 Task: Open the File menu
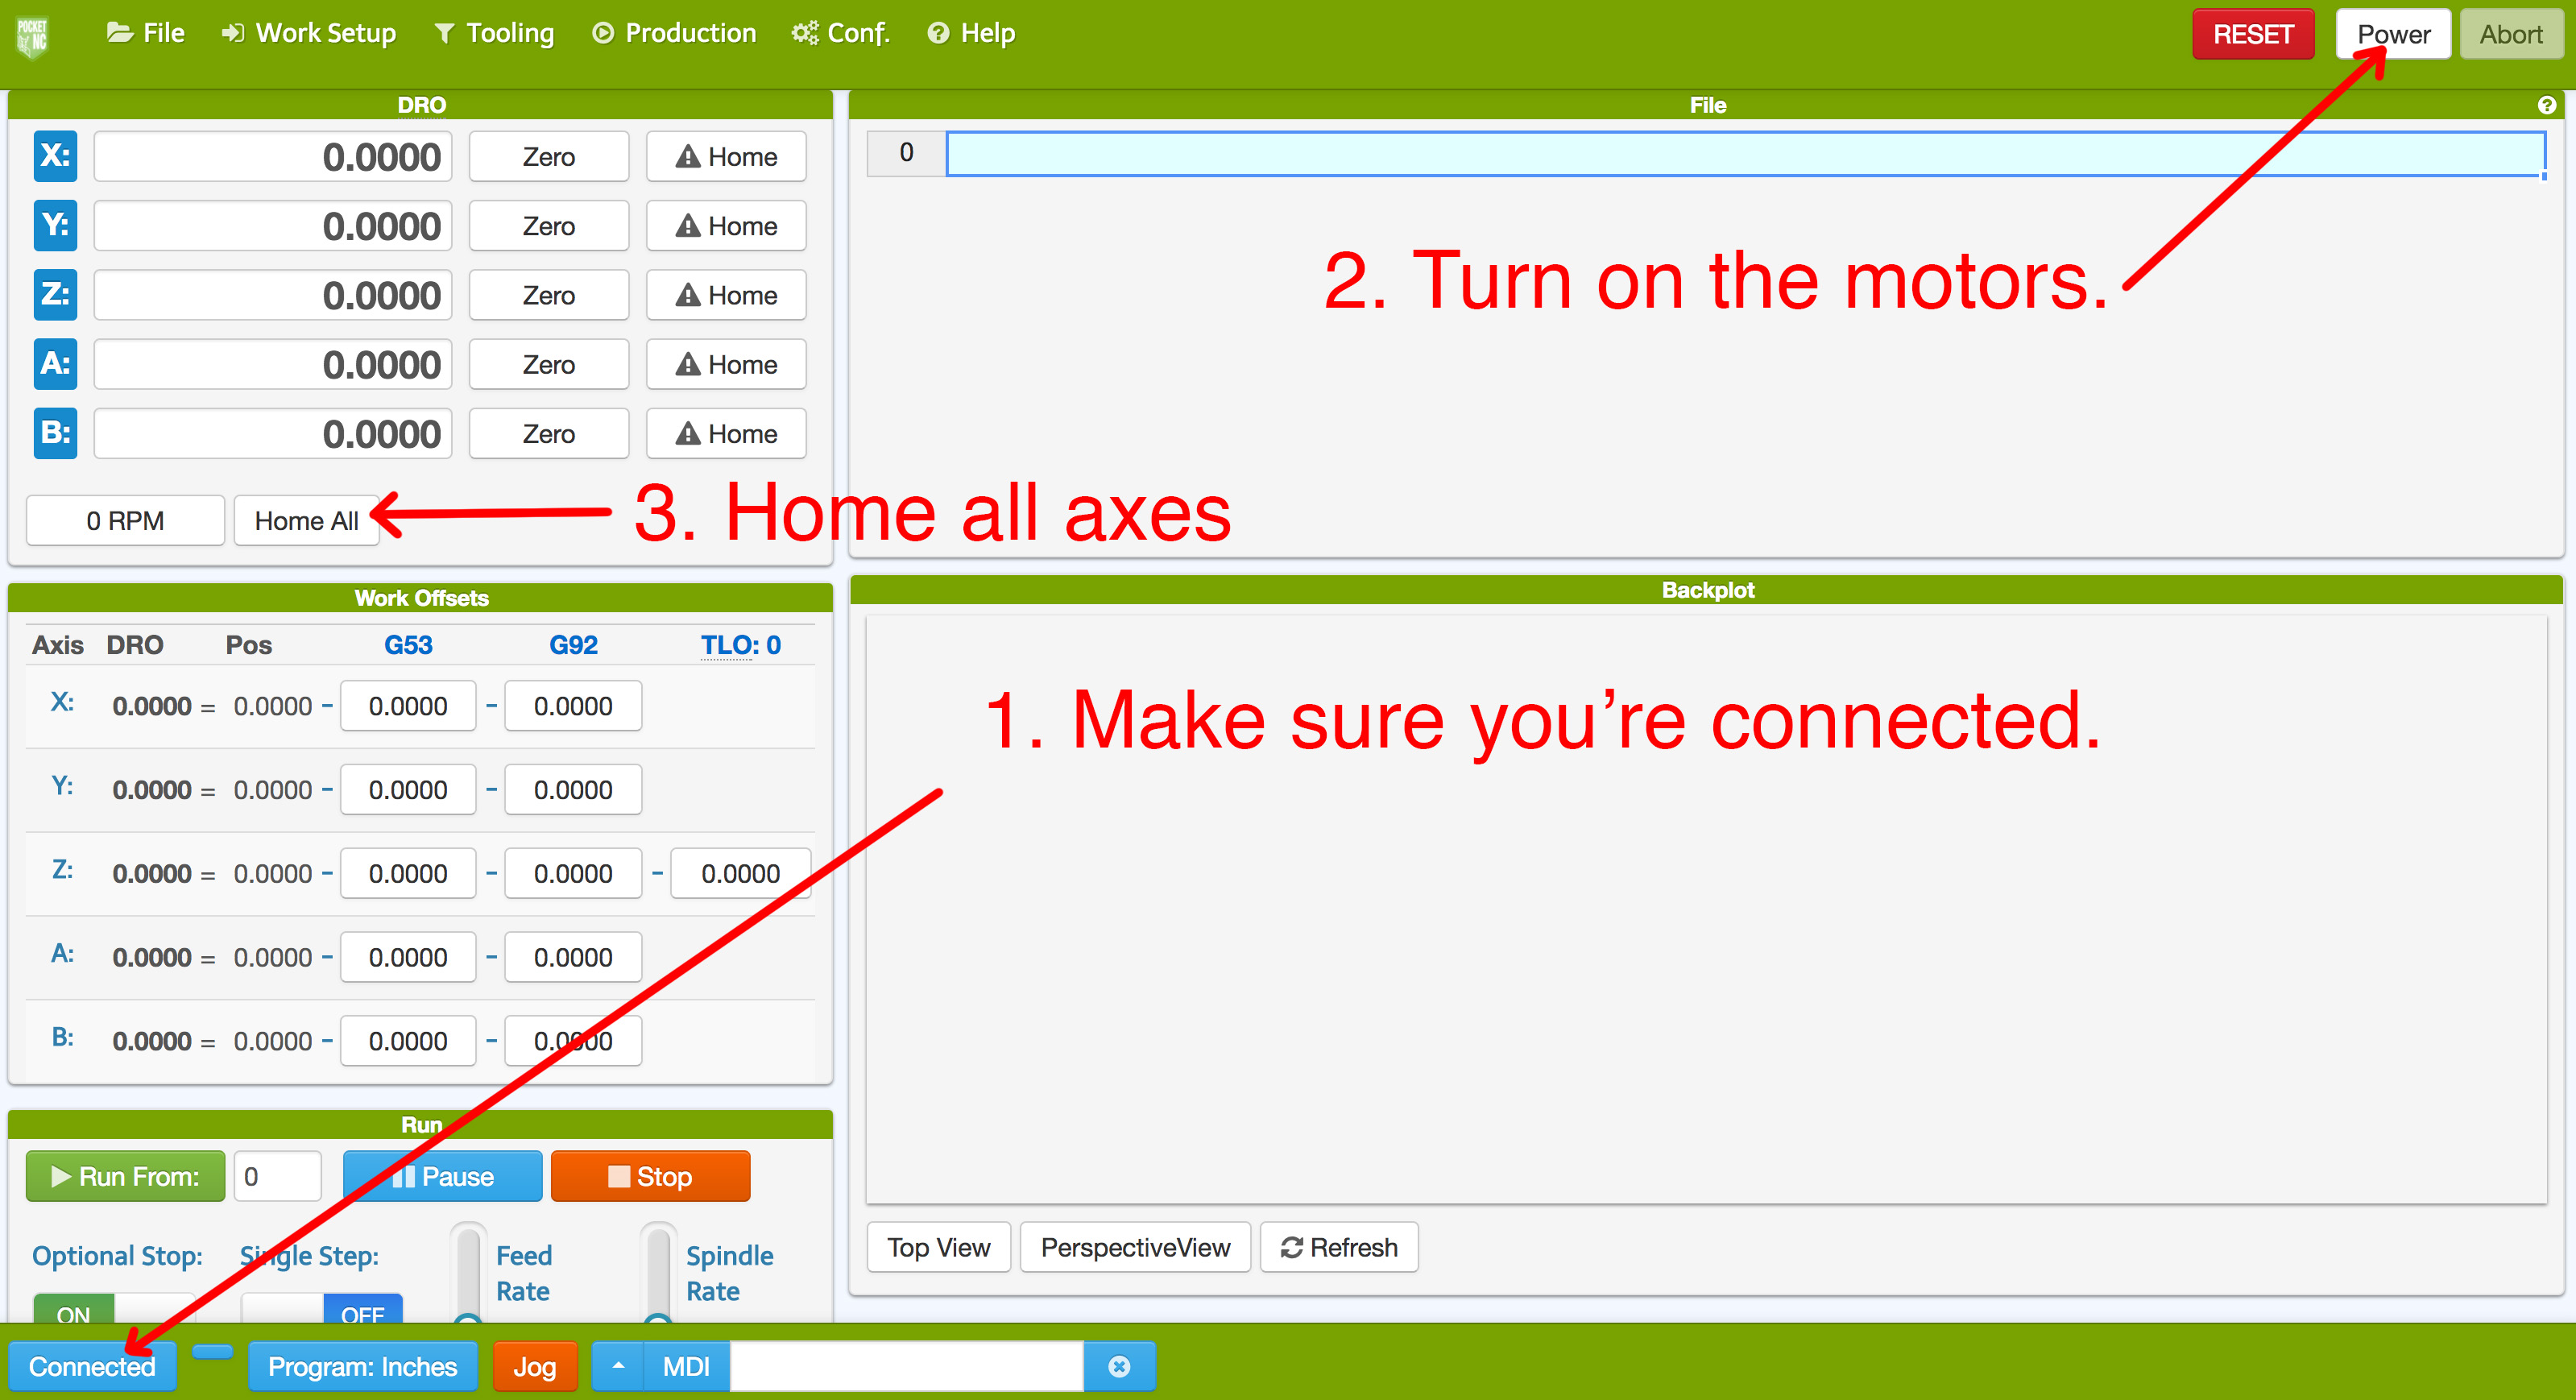coord(148,31)
